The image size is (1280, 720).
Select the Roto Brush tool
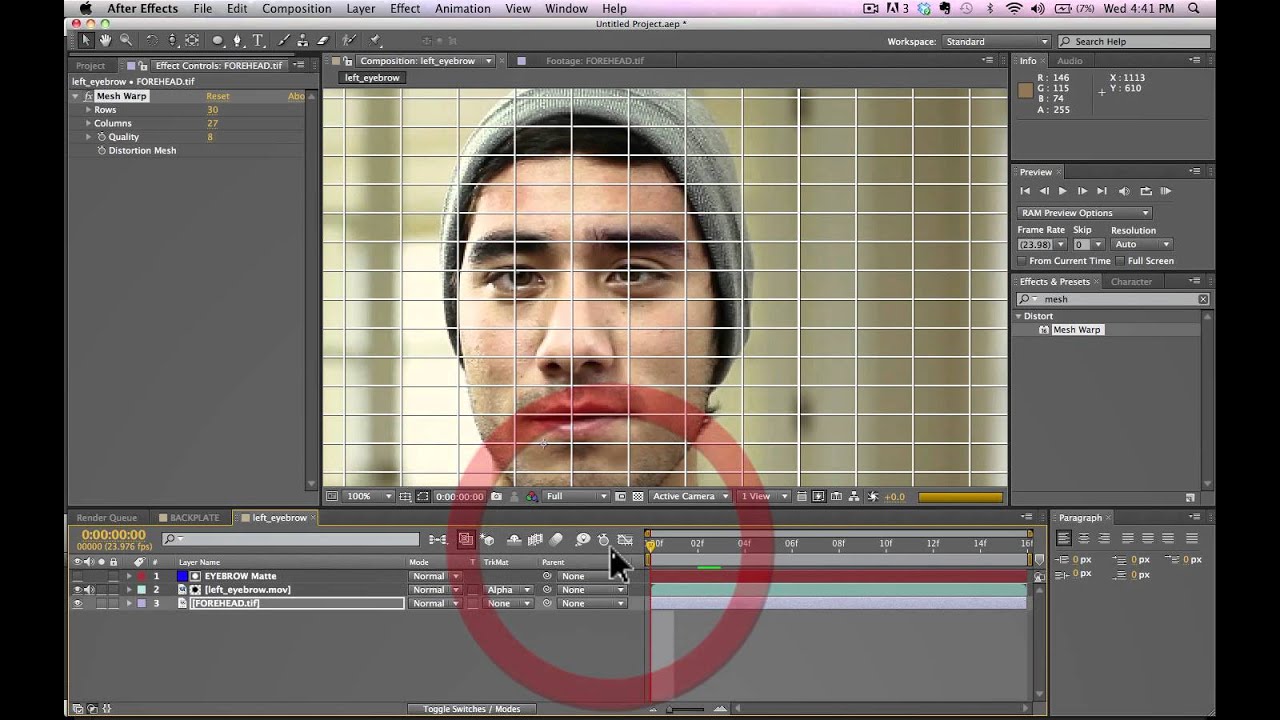349,41
